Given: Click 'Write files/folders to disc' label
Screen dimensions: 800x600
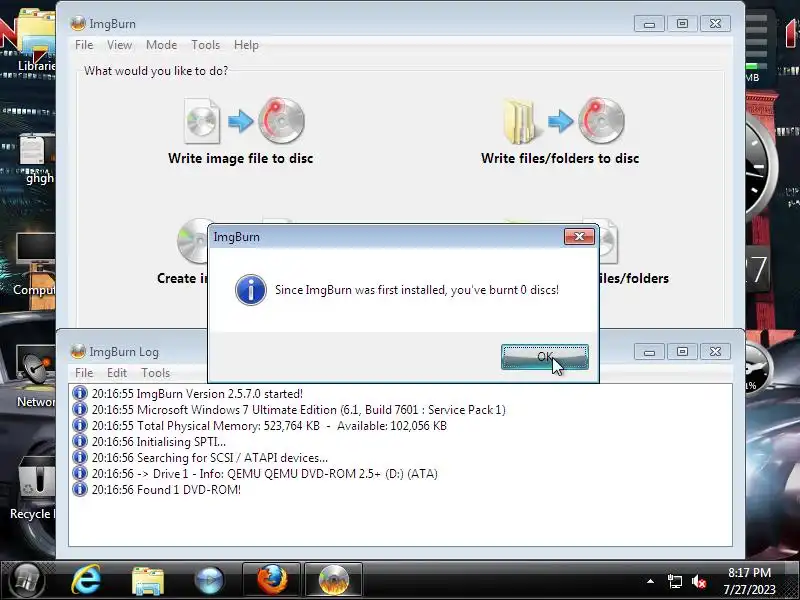Looking at the screenshot, I should (560, 158).
